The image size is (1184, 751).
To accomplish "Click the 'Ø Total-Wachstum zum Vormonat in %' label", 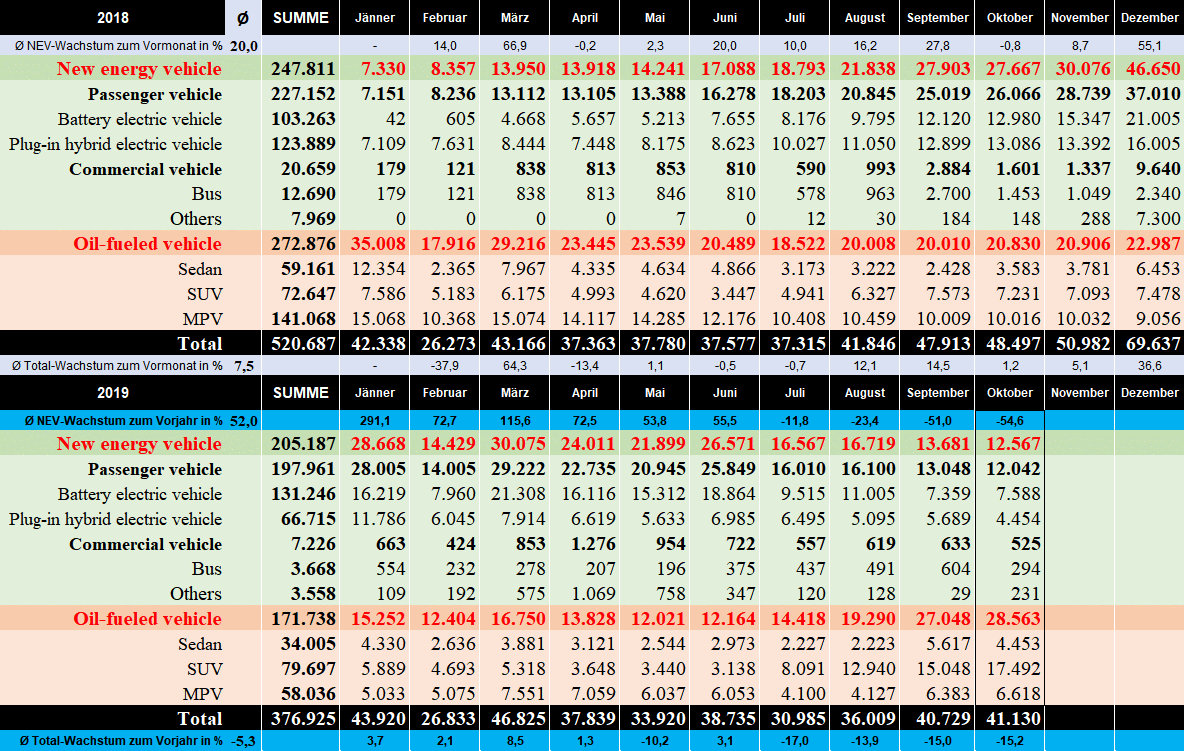I will click(117, 366).
